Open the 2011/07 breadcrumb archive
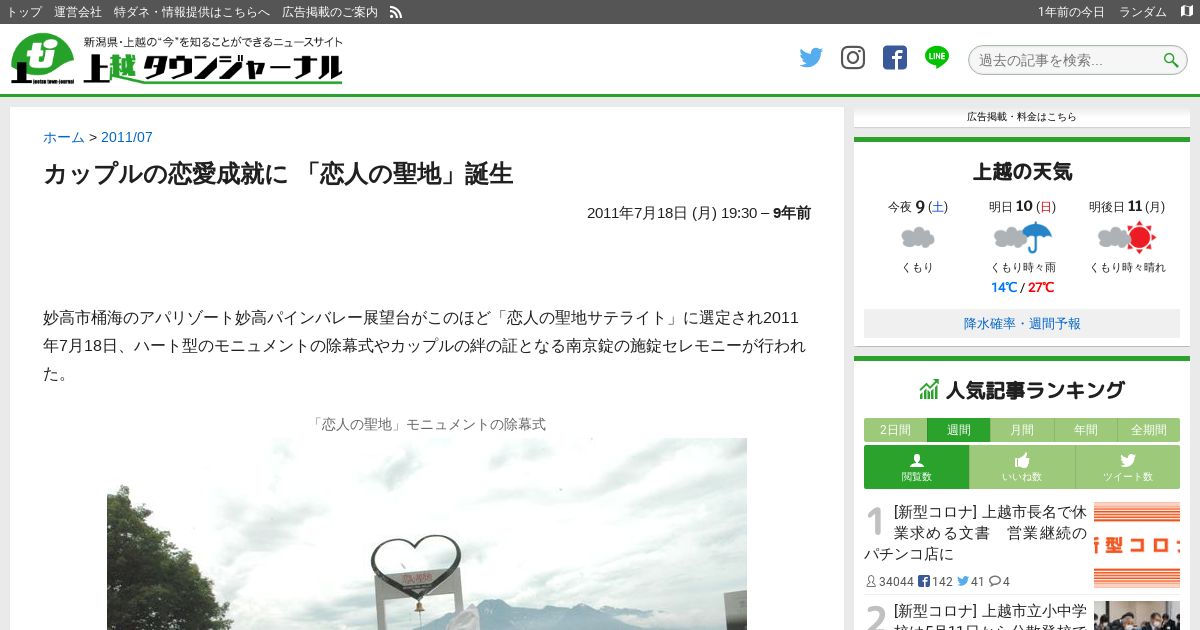The width and height of the screenshot is (1200, 630). tap(127, 137)
